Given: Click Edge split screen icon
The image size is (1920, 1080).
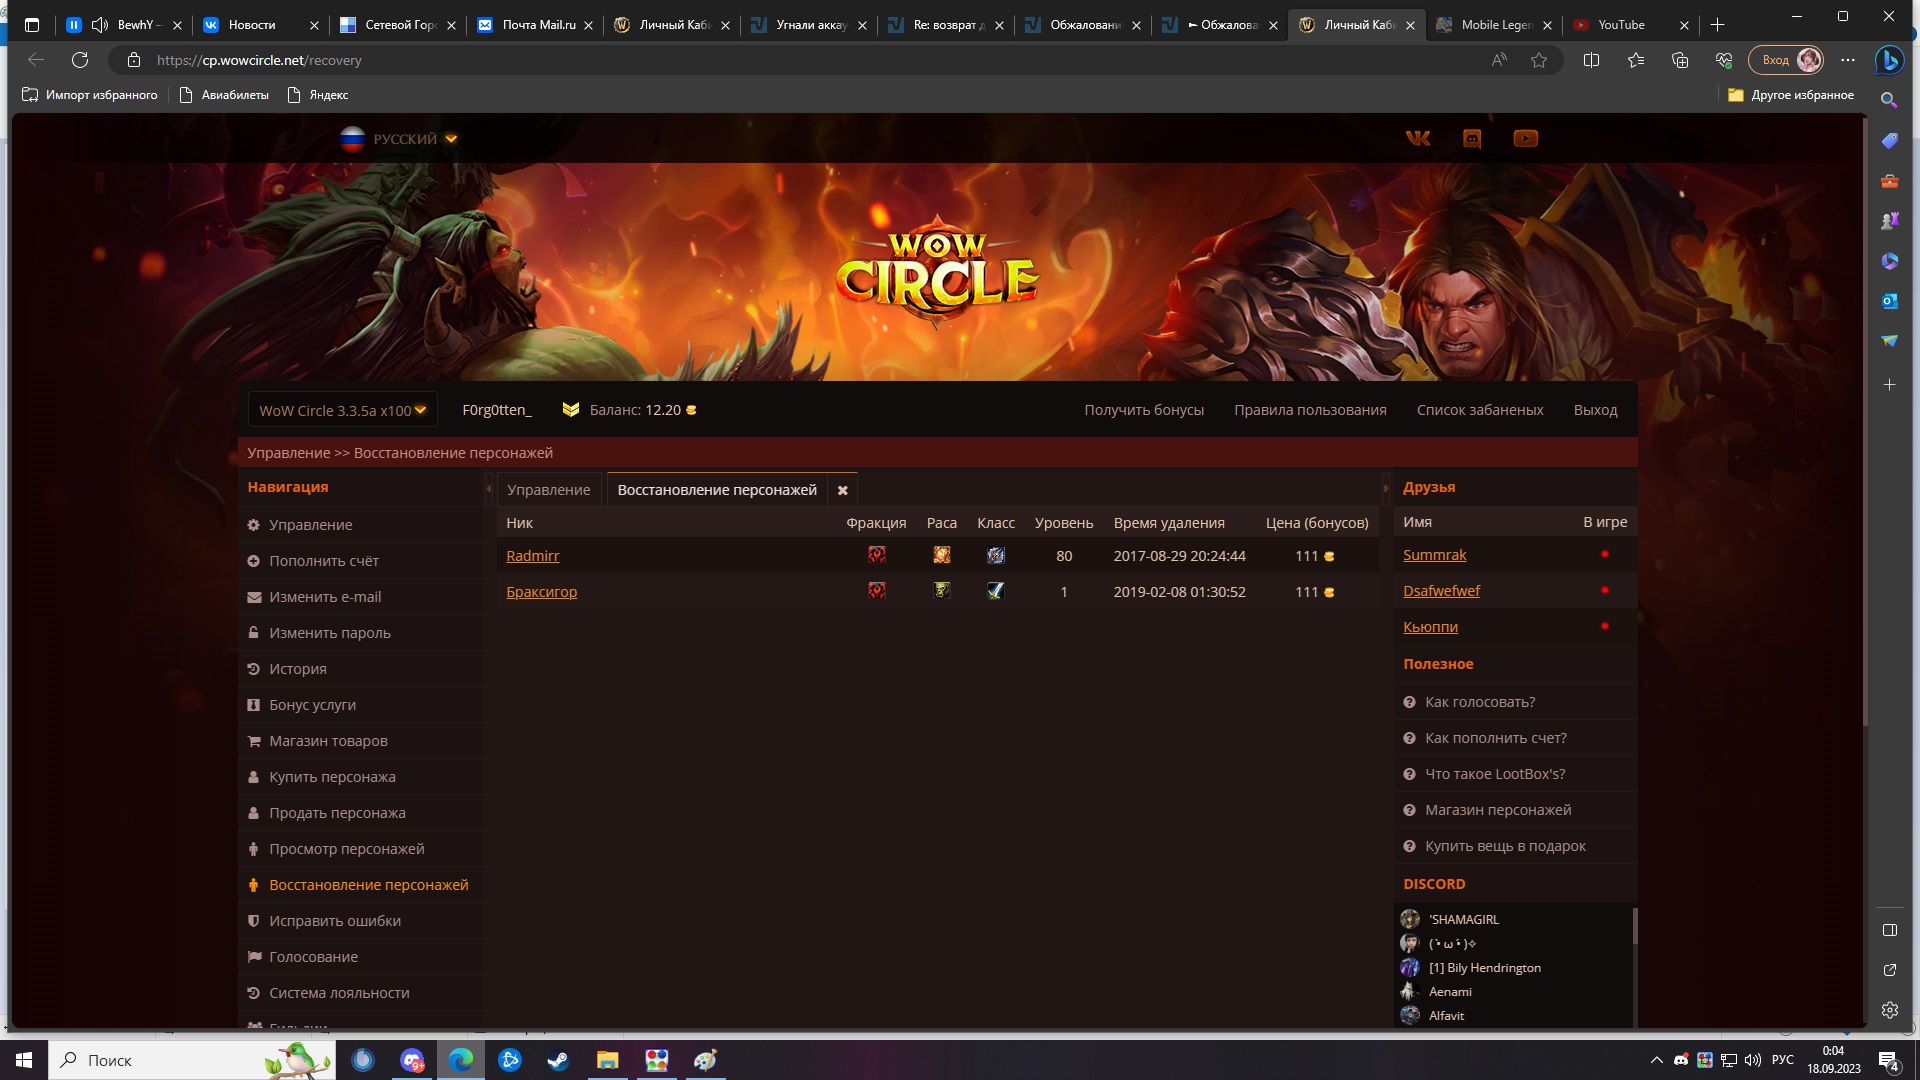Looking at the screenshot, I should (1591, 61).
